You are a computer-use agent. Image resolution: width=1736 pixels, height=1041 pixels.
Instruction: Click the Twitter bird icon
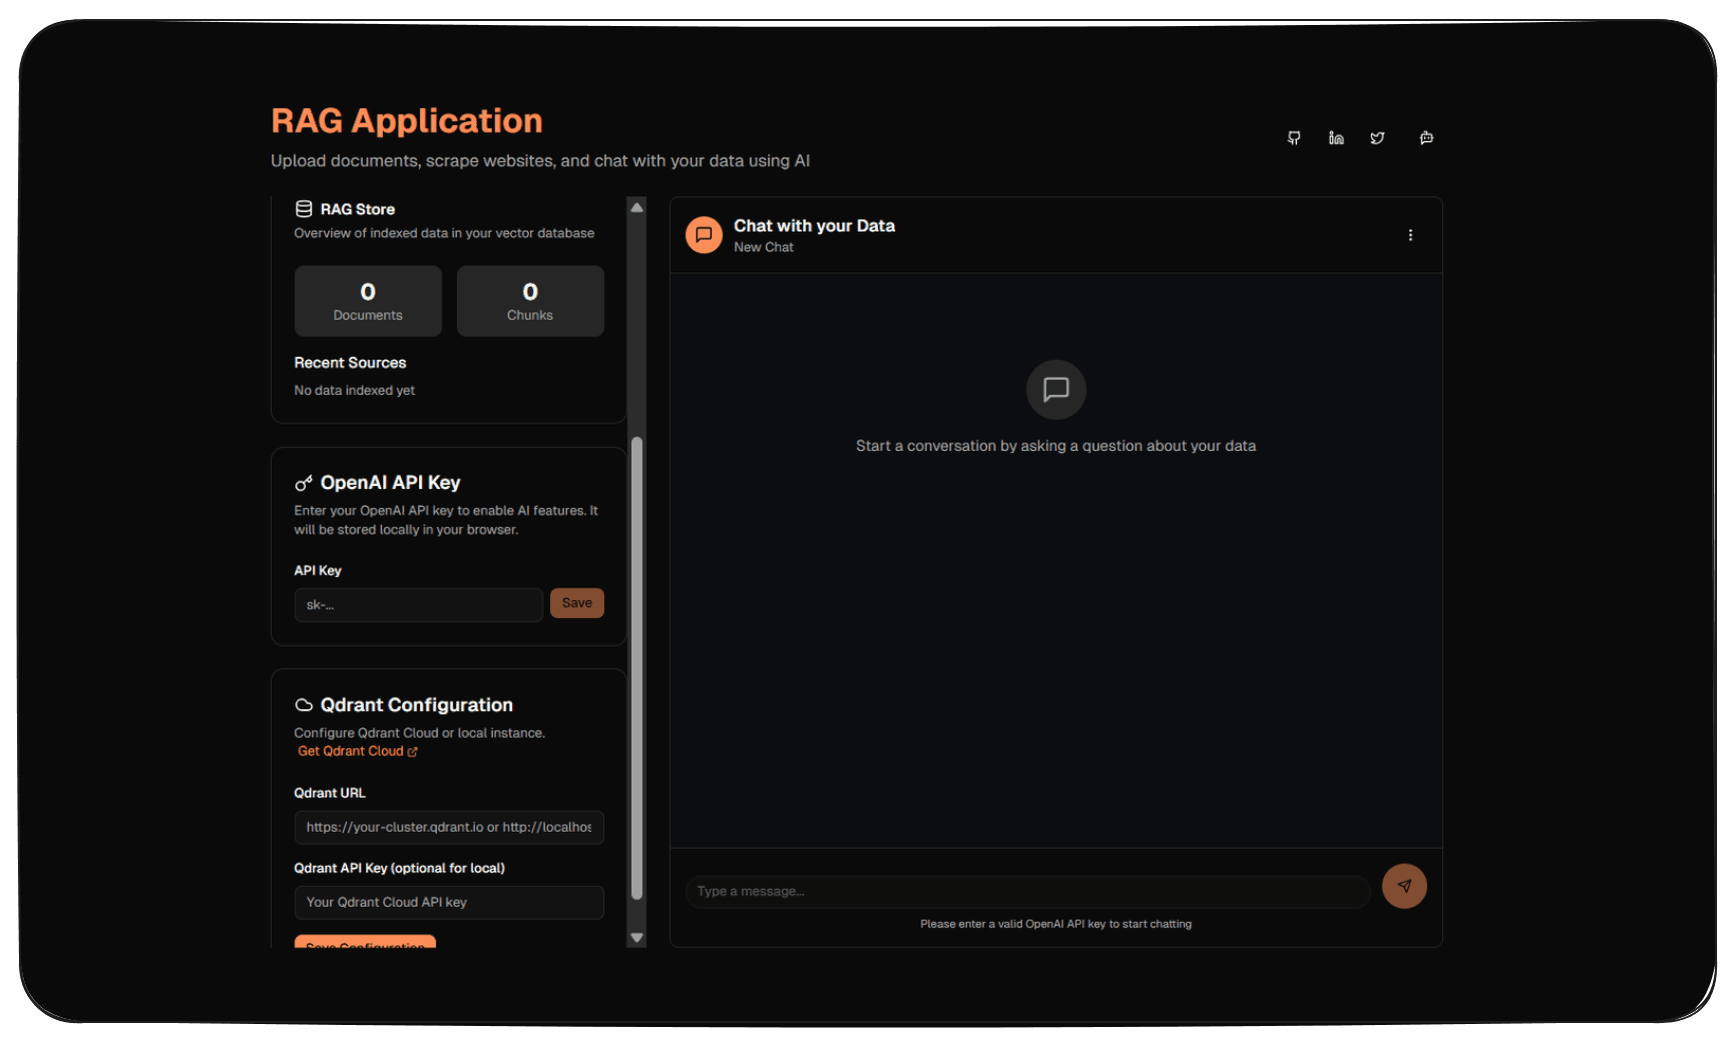point(1377,138)
